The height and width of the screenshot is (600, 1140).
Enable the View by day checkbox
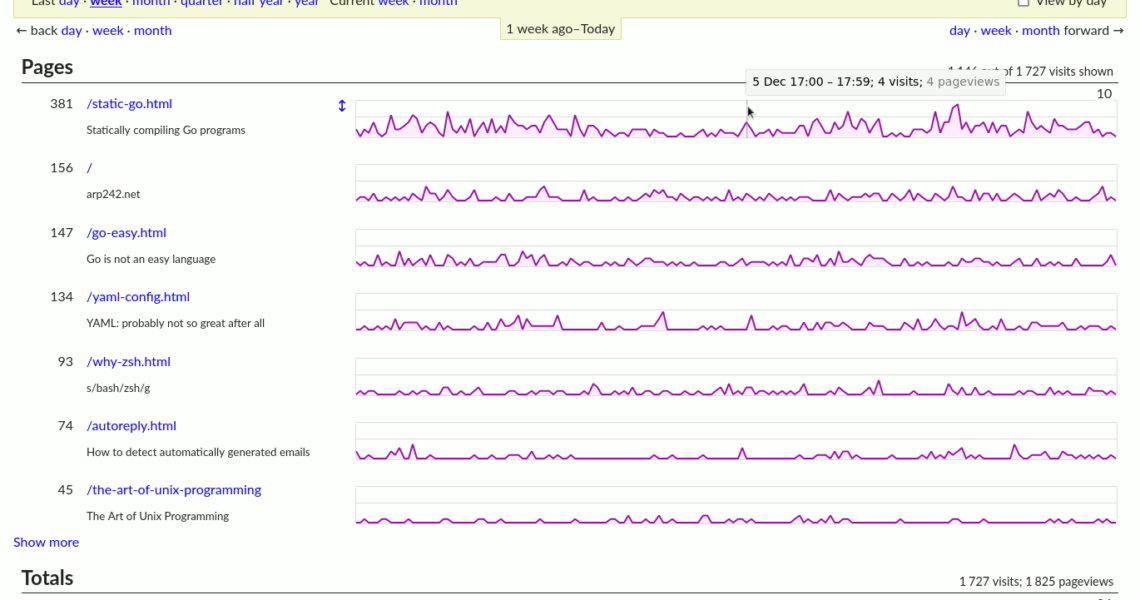tap(1023, 3)
